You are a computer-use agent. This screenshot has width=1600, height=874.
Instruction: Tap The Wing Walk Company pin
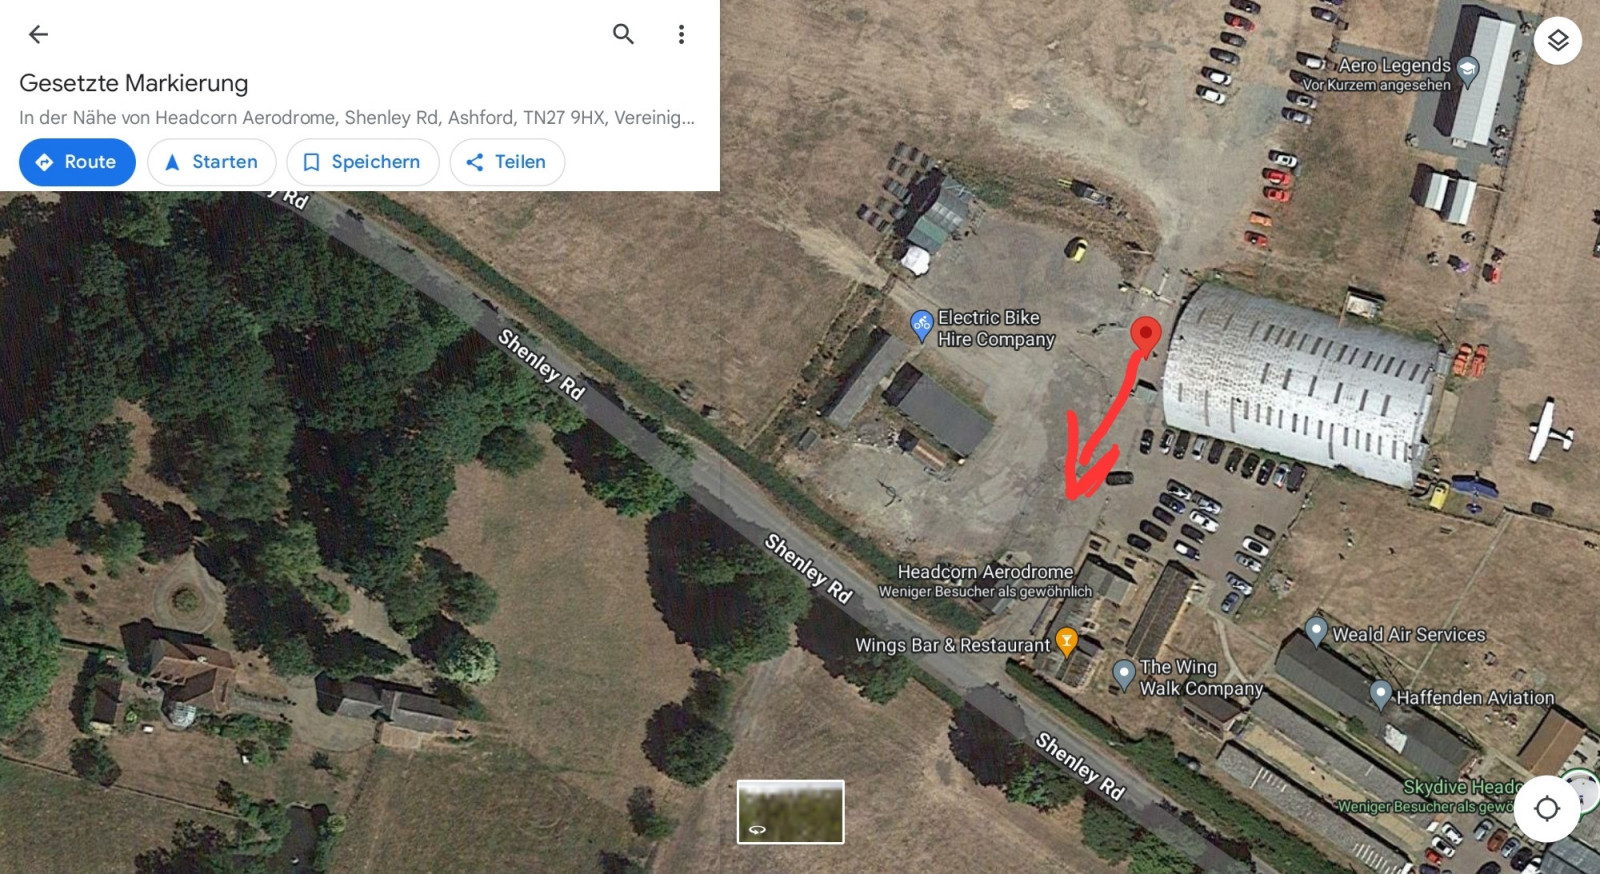click(x=1124, y=674)
